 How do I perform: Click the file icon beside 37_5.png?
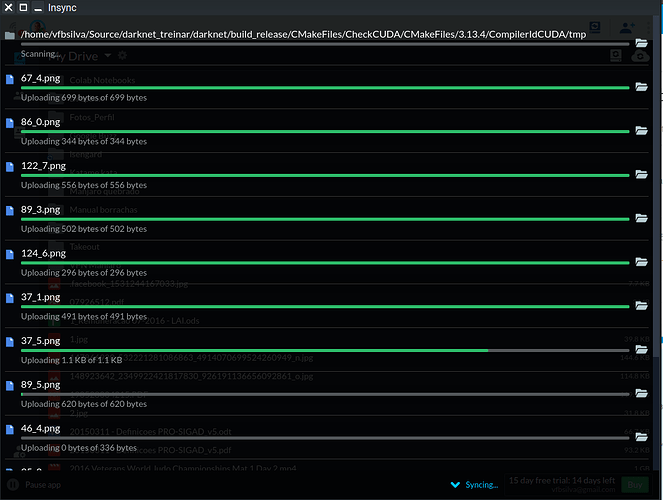tap(10, 342)
